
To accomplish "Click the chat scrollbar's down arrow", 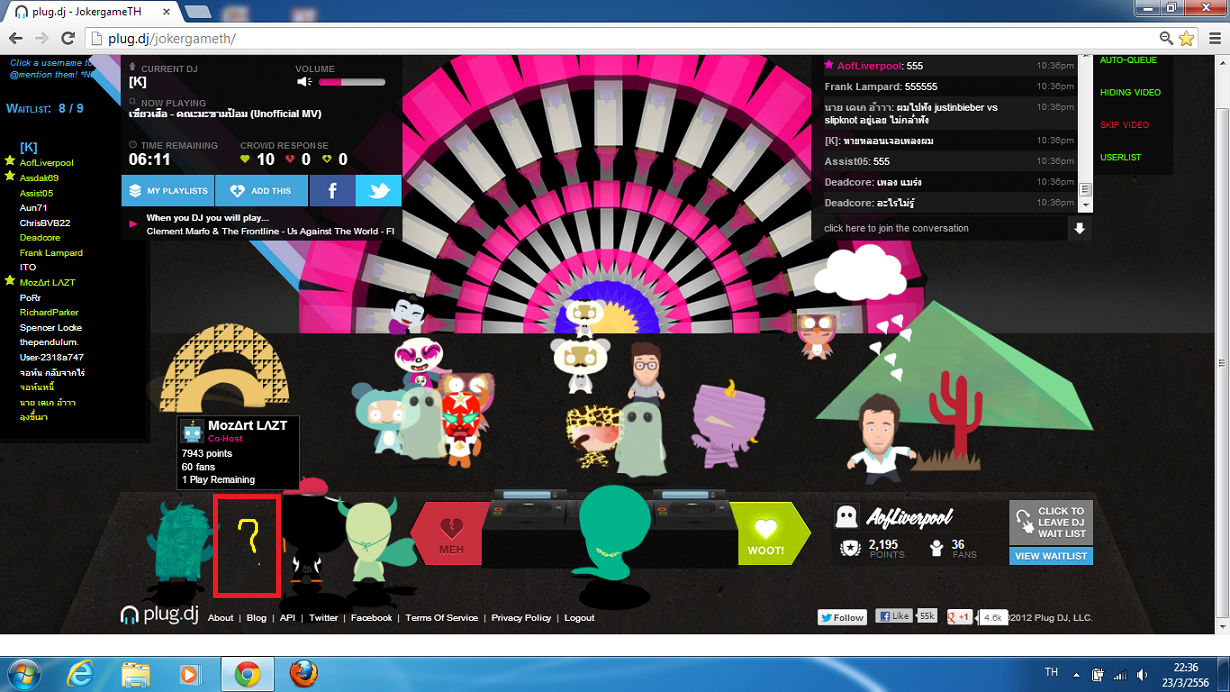I will click(1085, 205).
